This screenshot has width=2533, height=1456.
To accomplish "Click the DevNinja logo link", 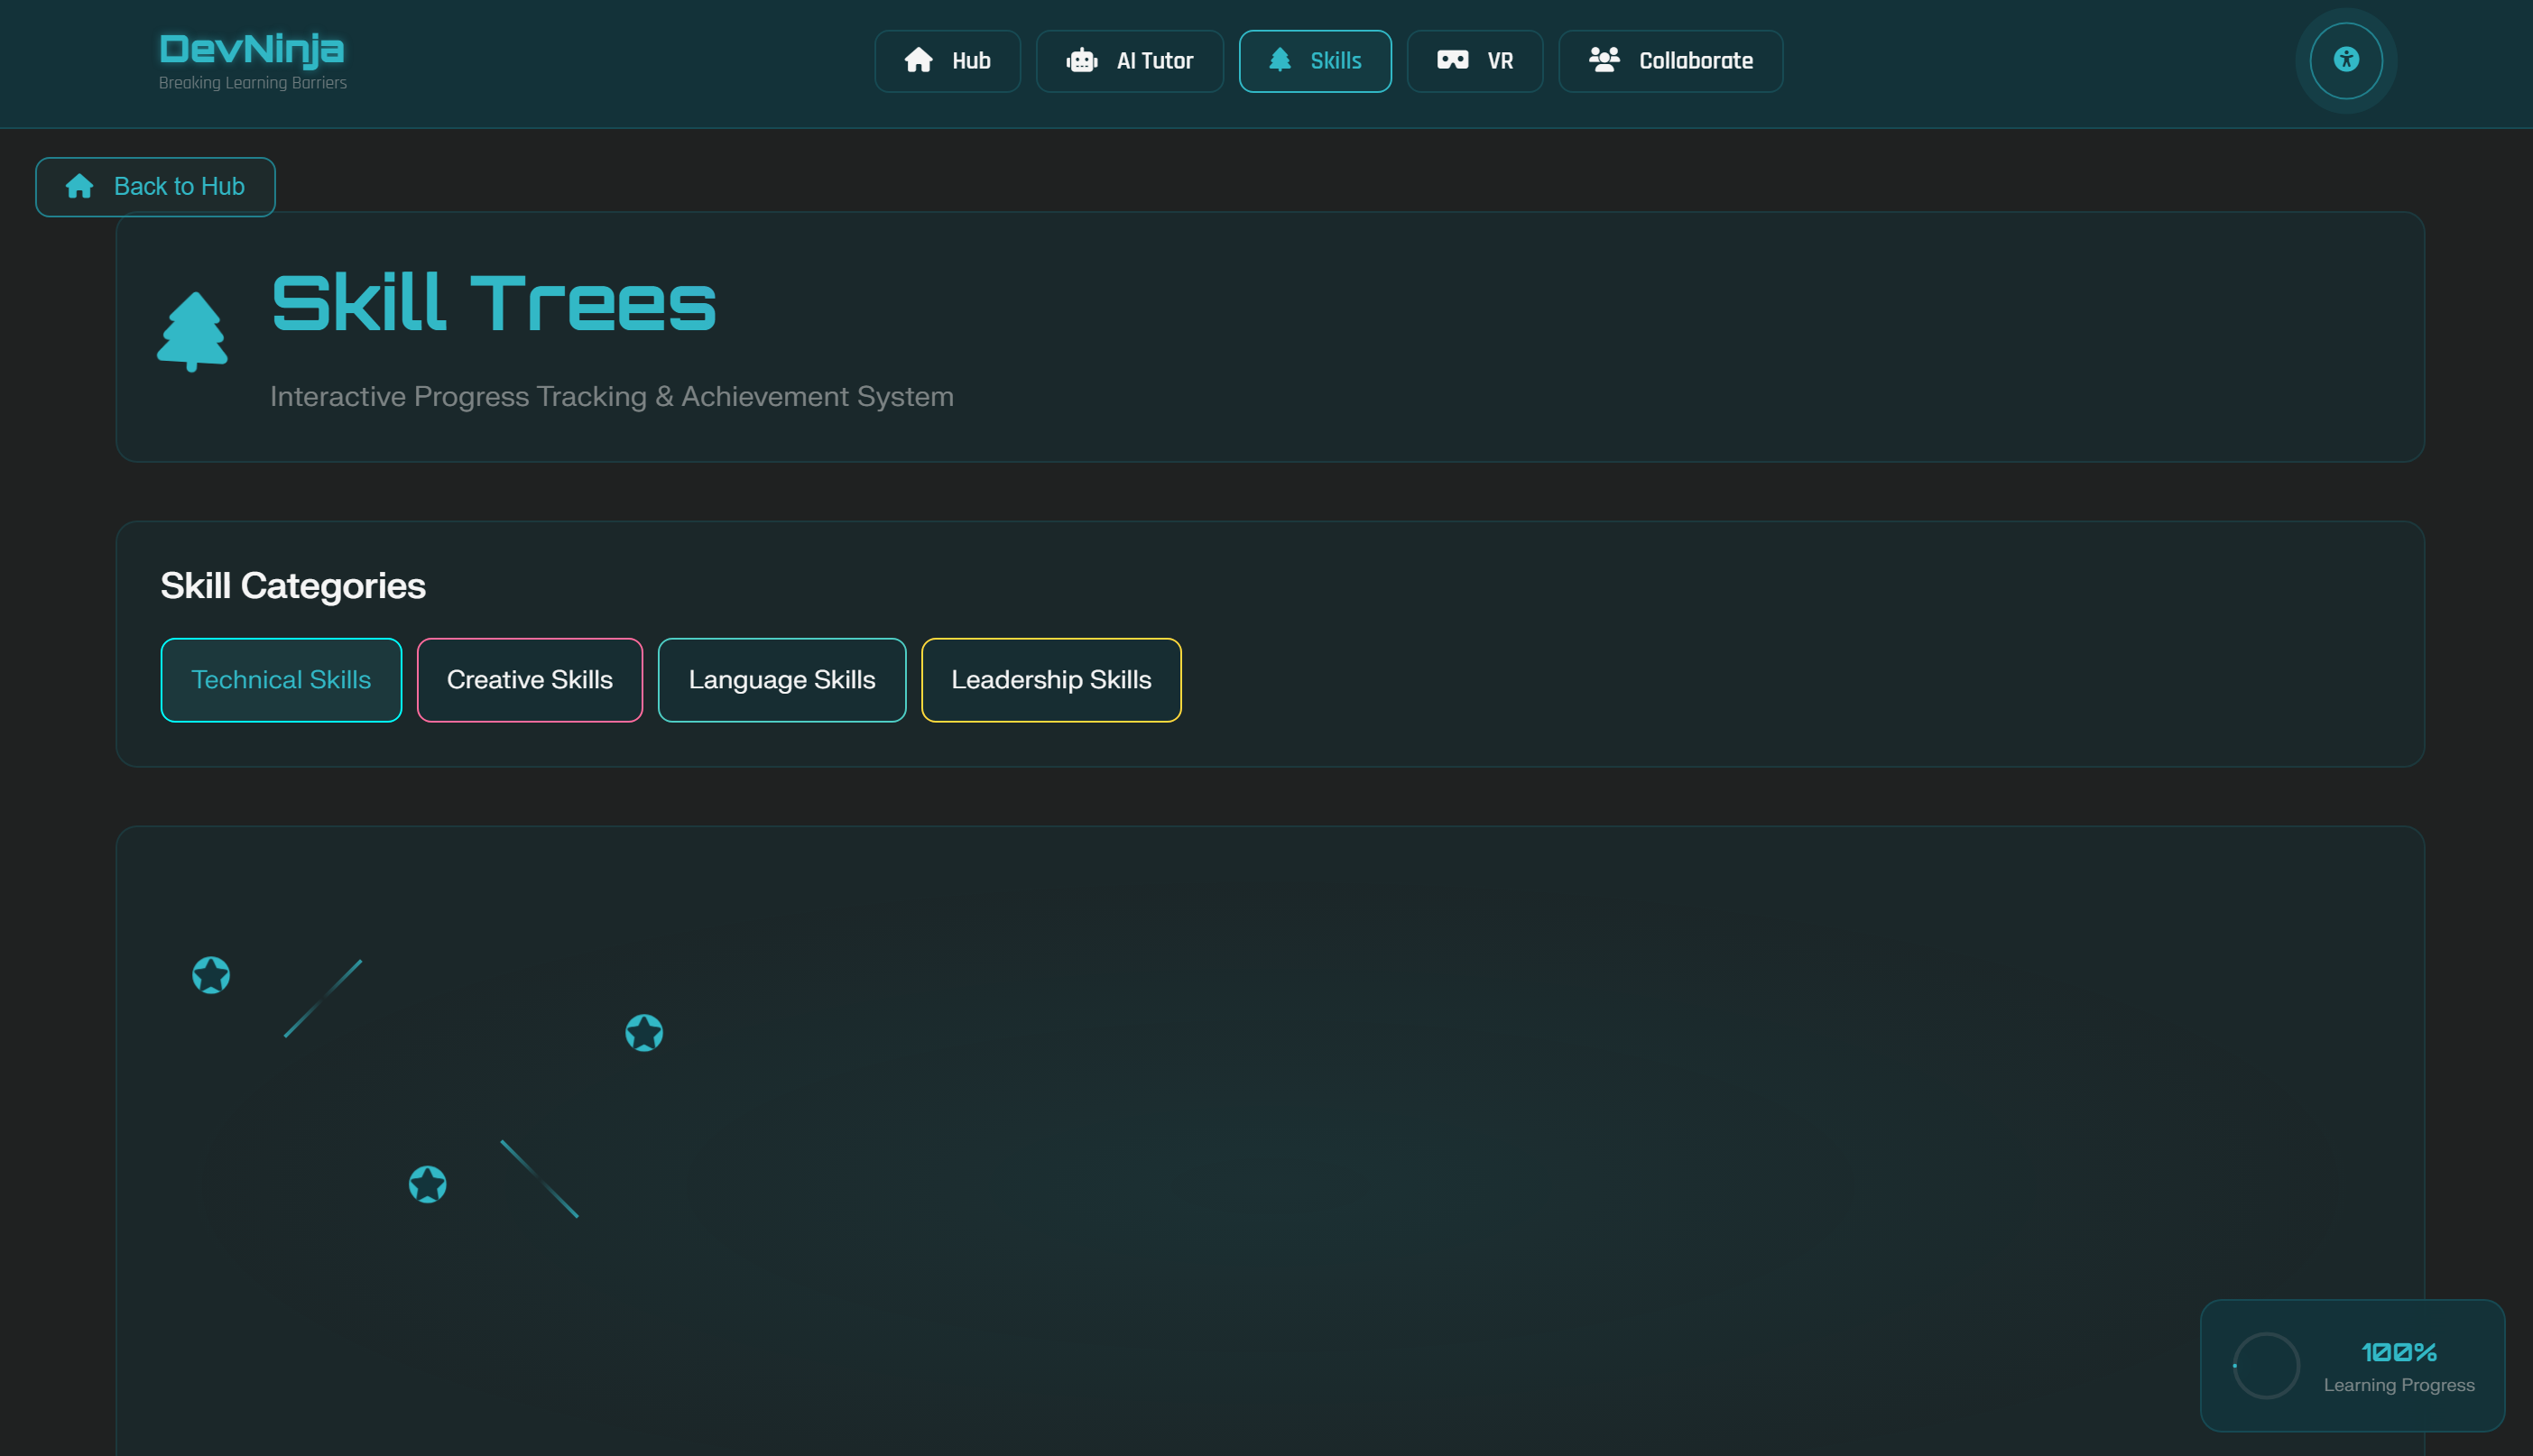I will (252, 49).
